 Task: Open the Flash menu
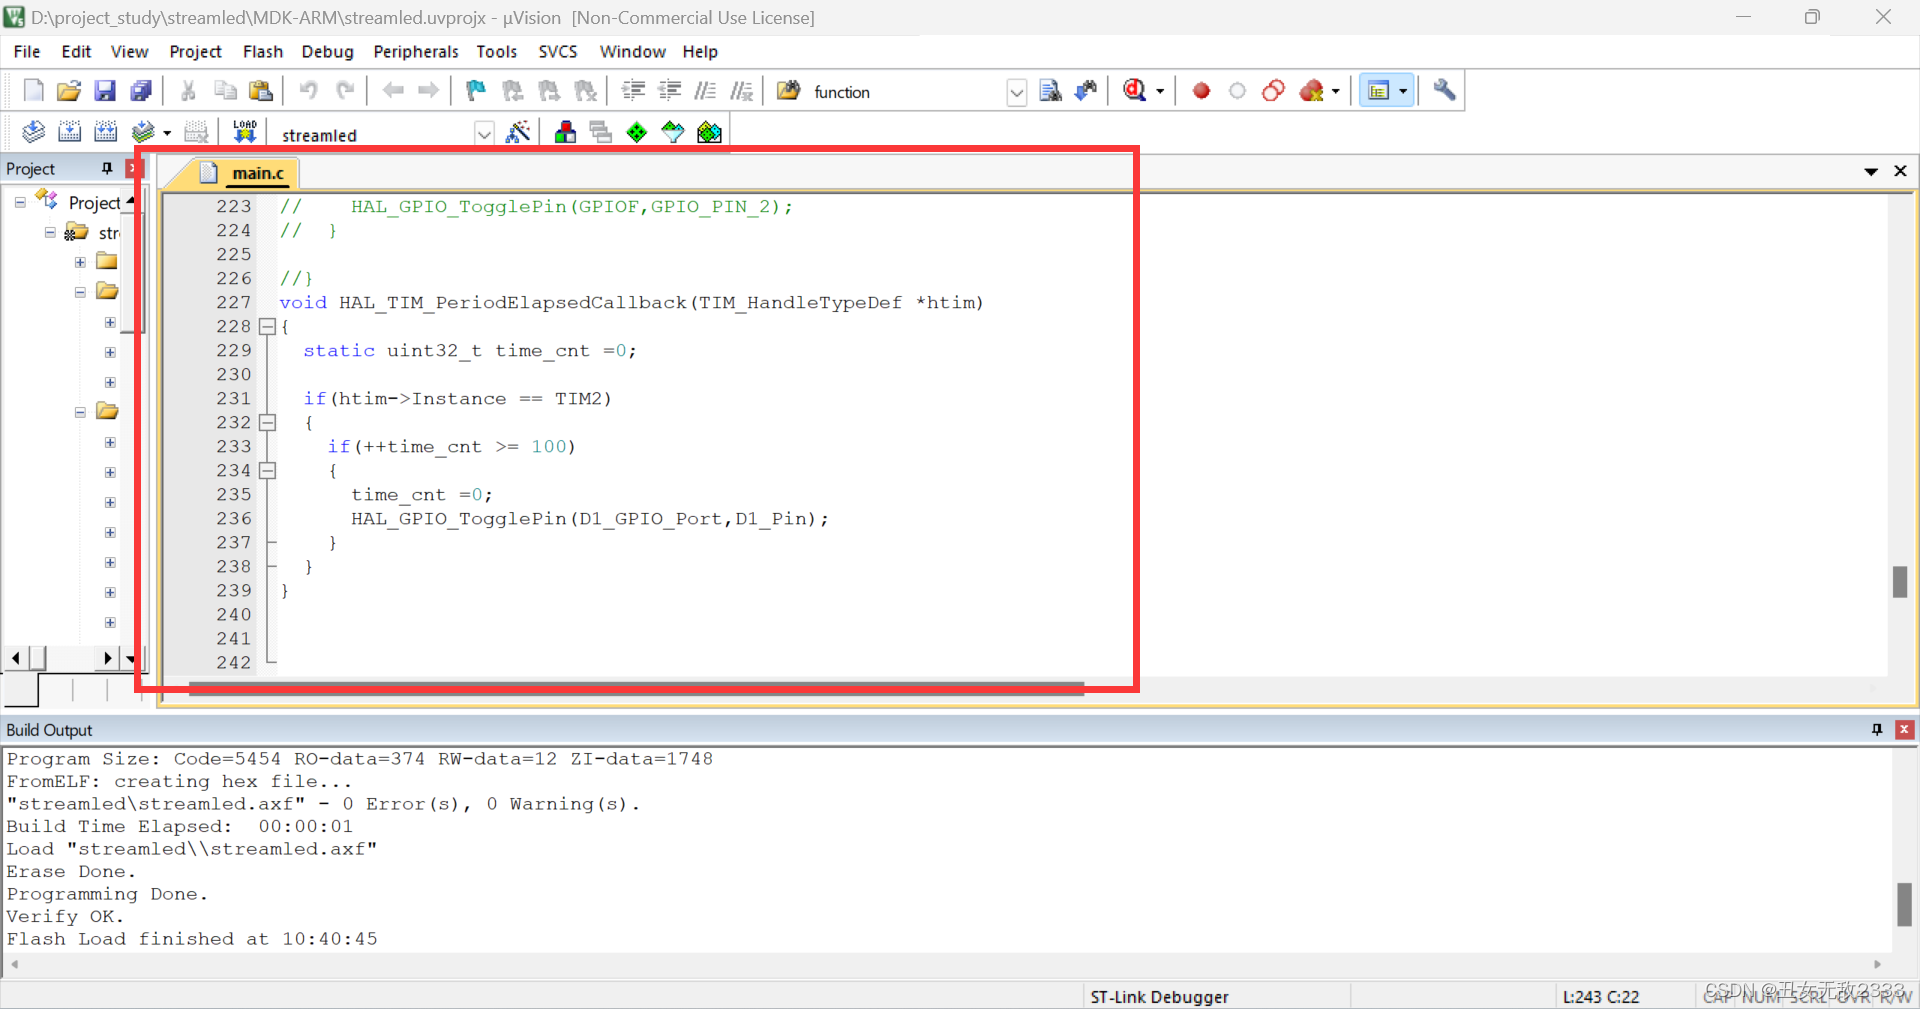263,52
